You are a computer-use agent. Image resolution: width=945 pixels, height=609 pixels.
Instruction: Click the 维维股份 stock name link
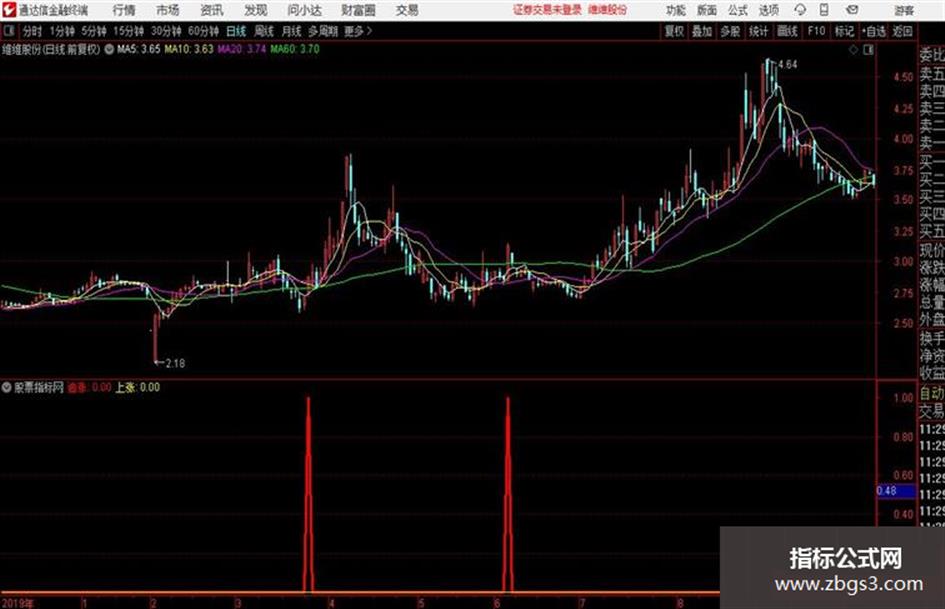point(608,10)
